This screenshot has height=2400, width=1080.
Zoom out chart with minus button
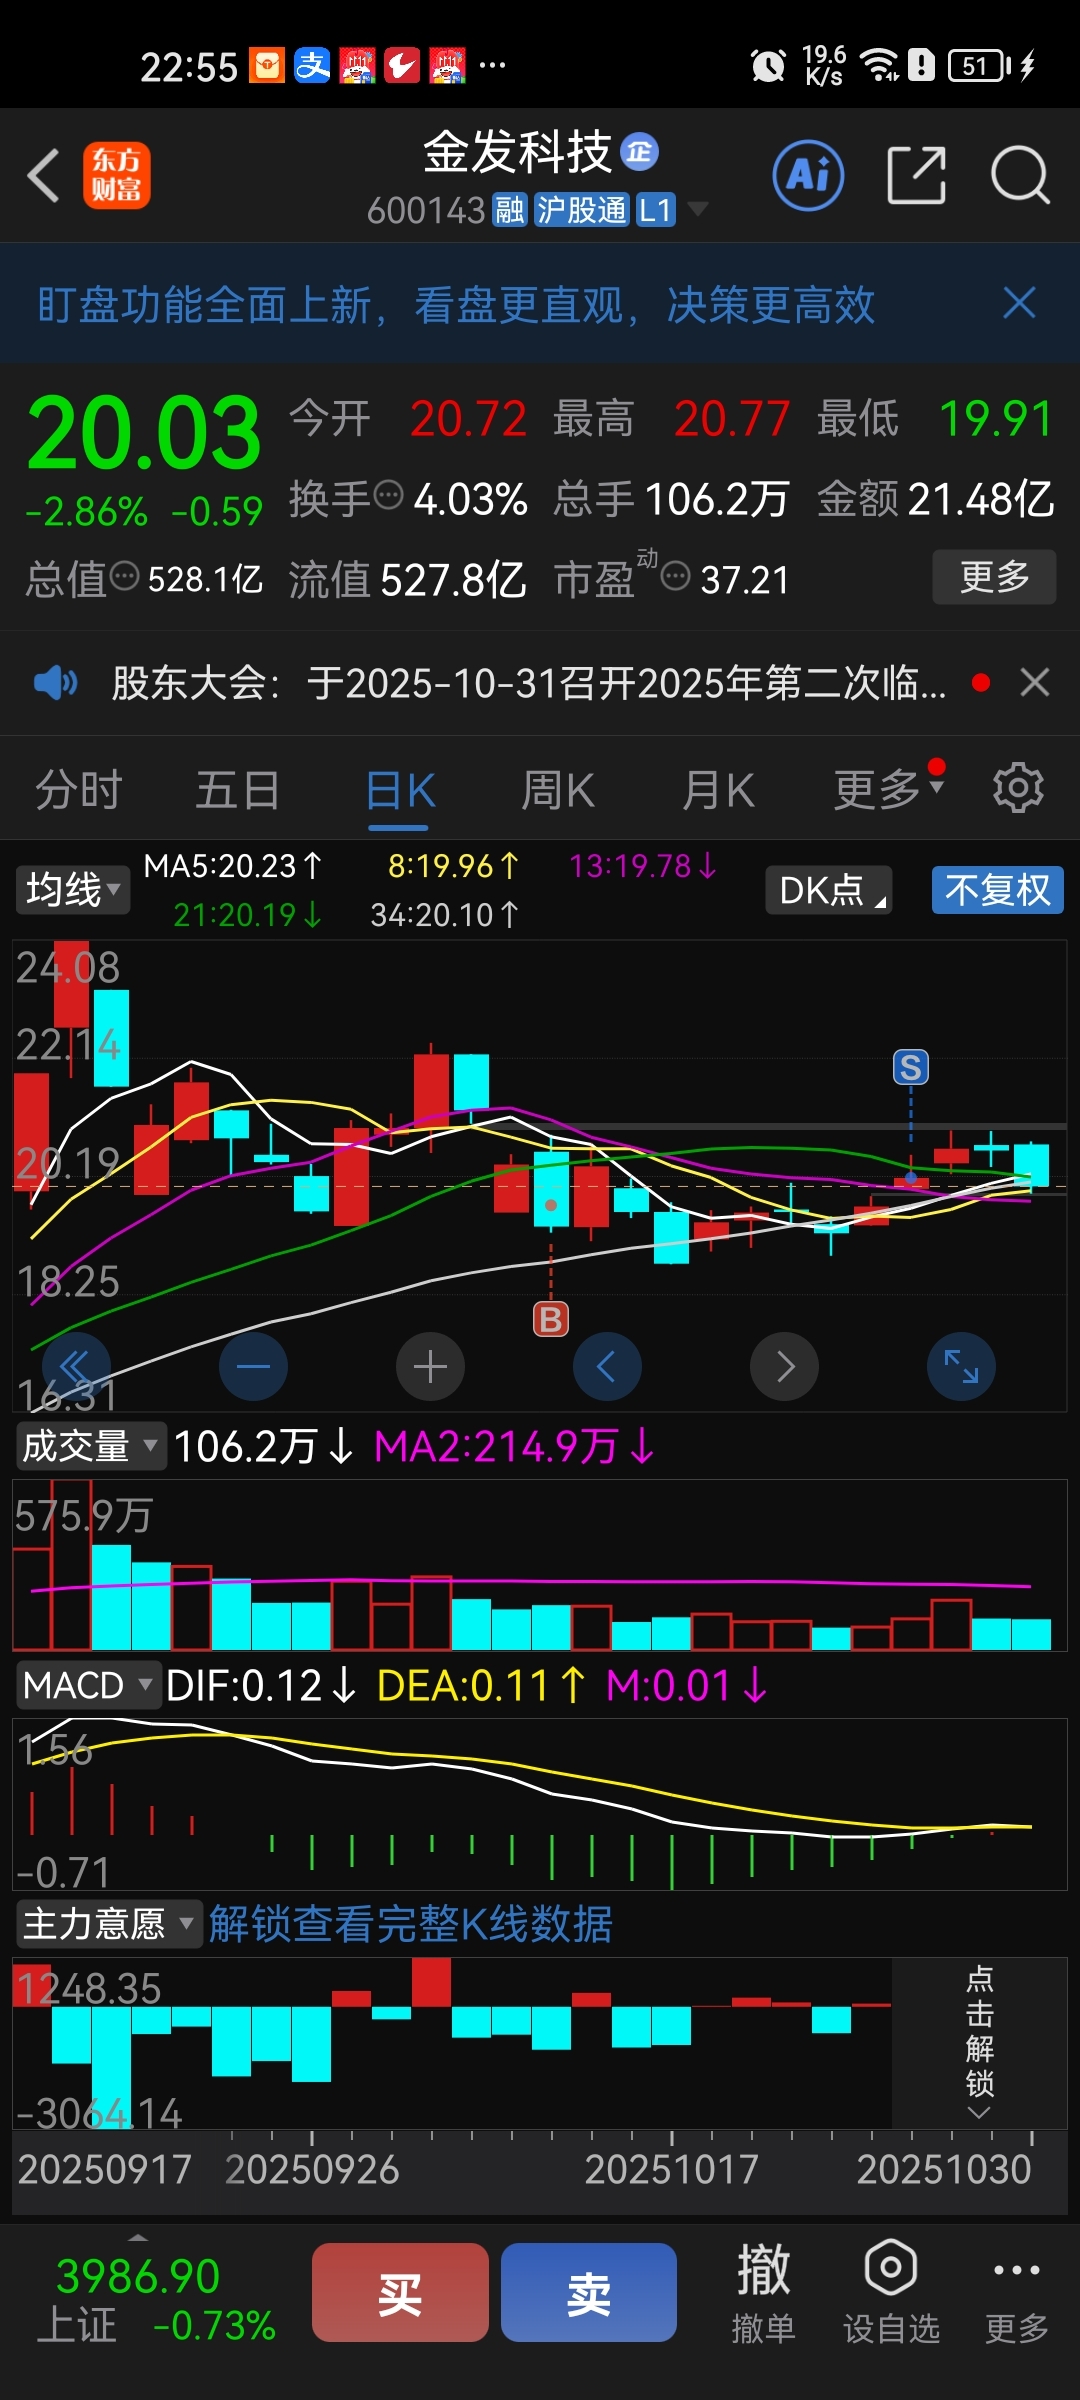click(x=253, y=1366)
